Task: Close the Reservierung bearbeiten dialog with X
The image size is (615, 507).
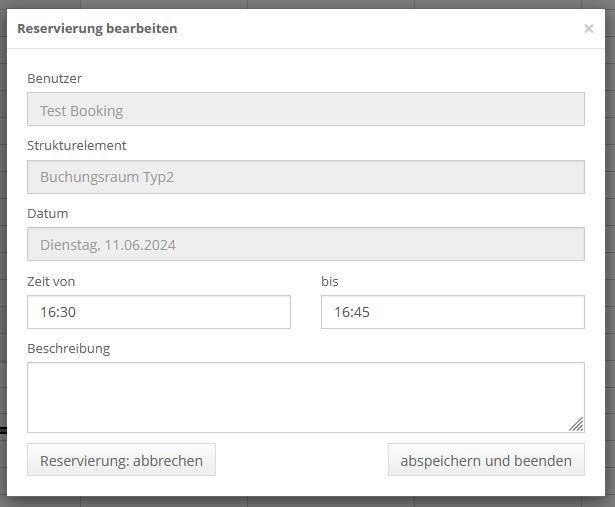Action: coord(589,29)
